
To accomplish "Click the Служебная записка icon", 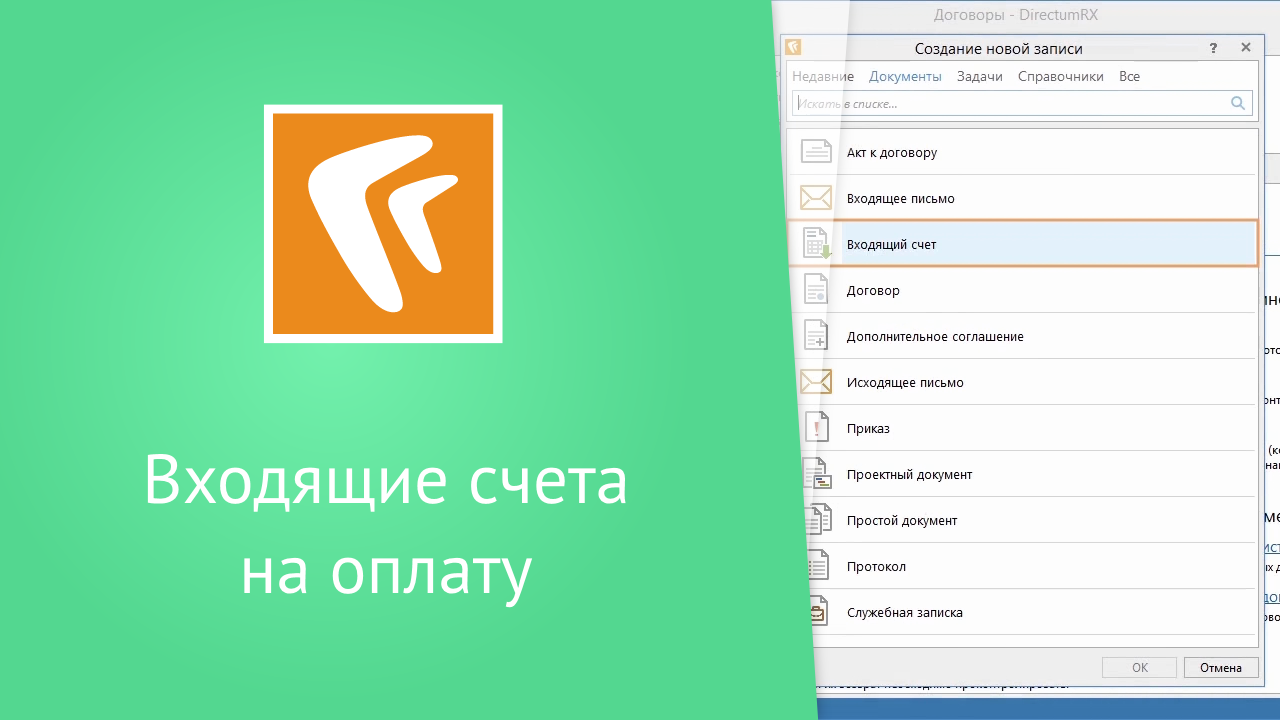I will tap(817, 612).
